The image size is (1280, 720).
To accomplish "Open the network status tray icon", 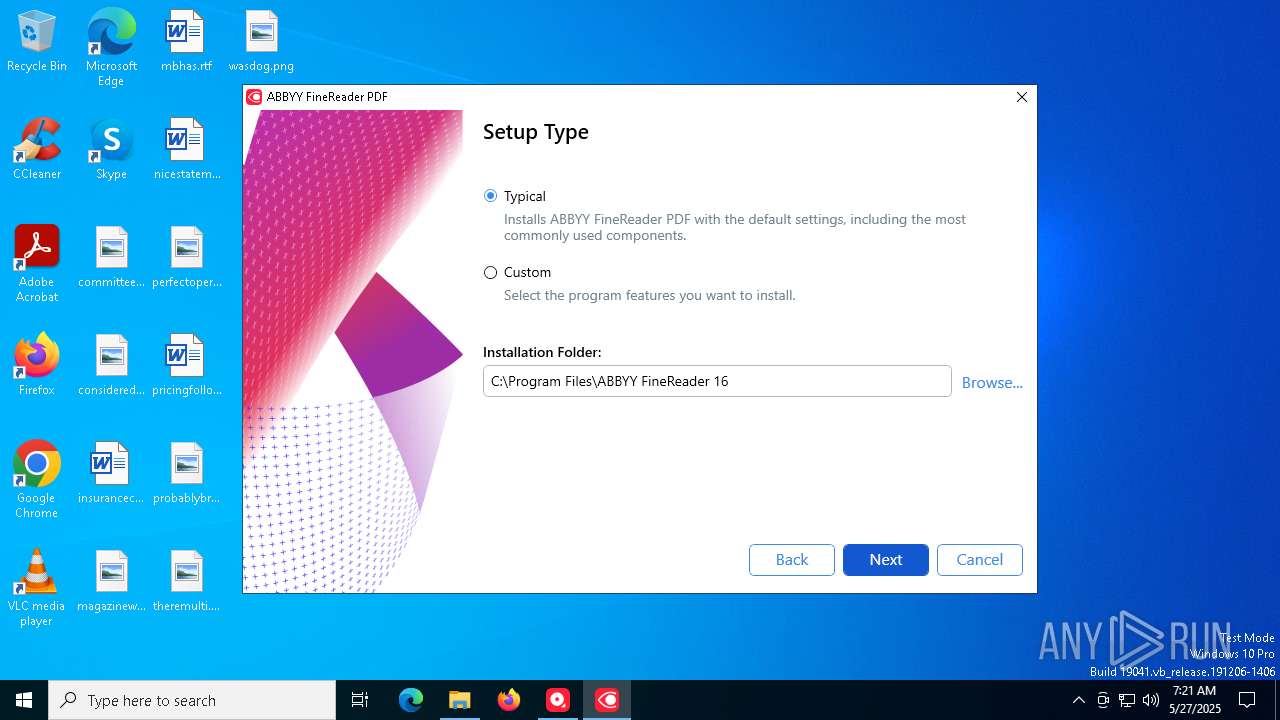I will (1127, 700).
